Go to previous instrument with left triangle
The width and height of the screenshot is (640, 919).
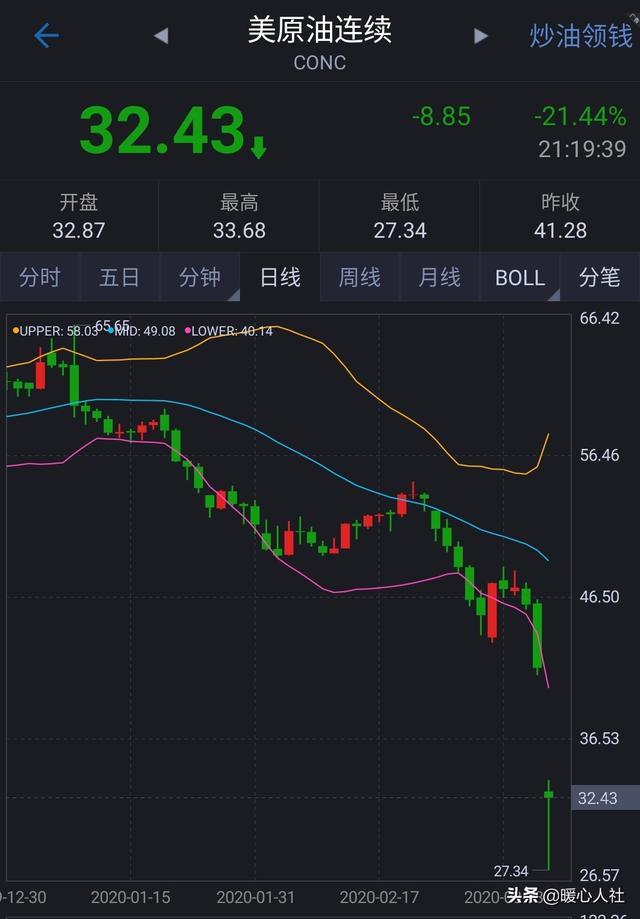tap(161, 36)
